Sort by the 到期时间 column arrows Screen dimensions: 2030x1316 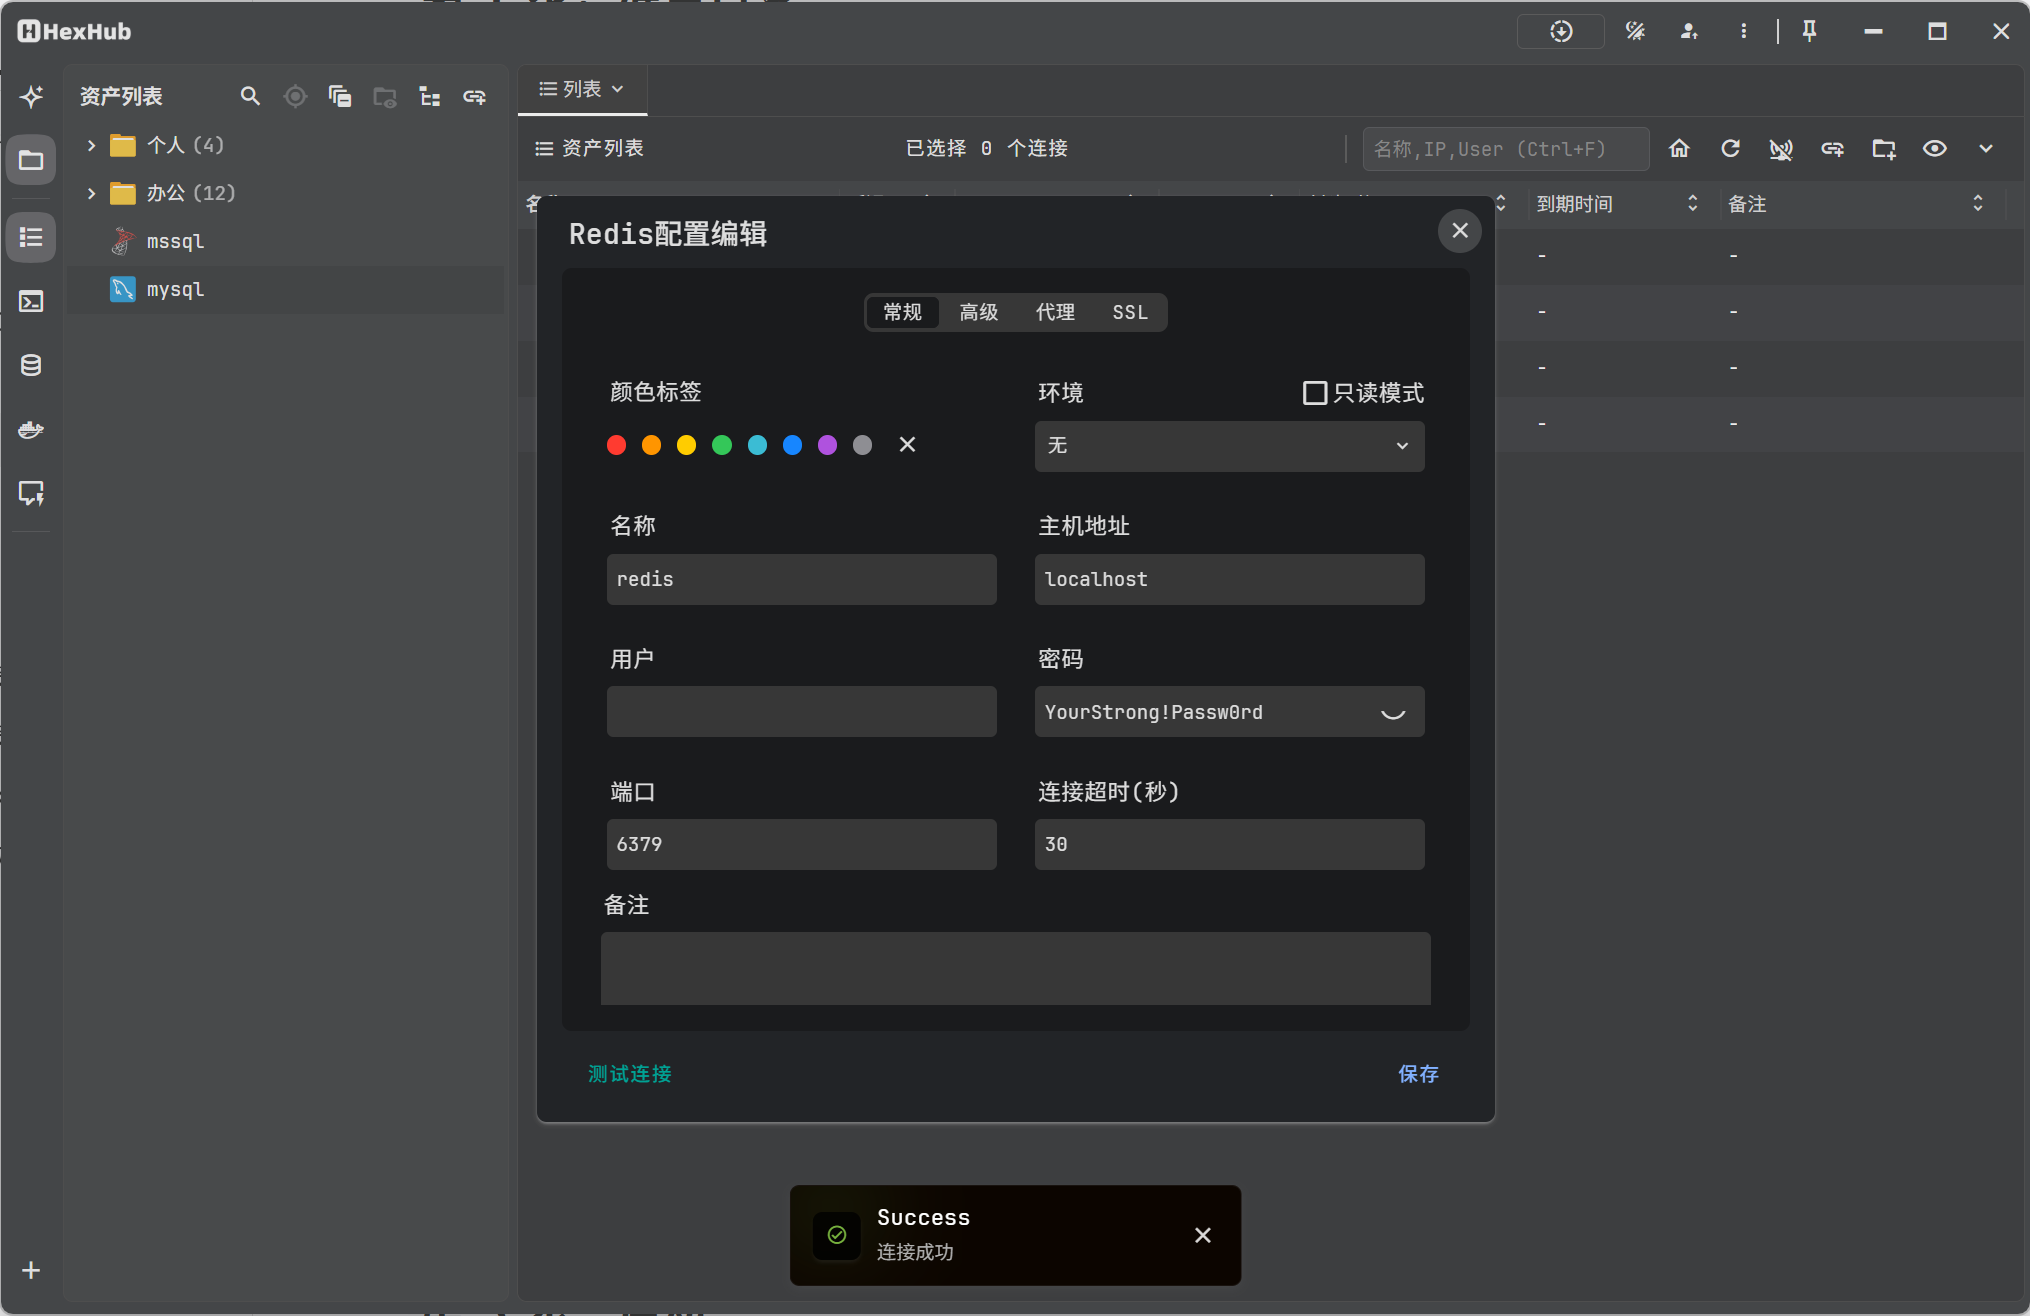click(x=1692, y=203)
